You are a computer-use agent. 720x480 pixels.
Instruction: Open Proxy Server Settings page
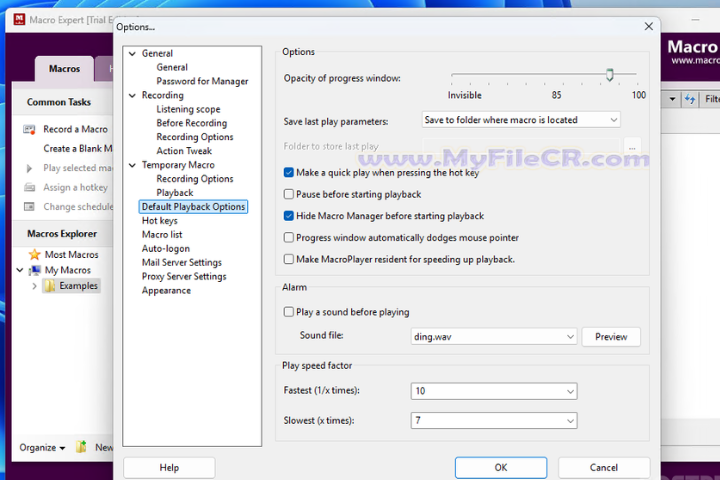click(184, 277)
